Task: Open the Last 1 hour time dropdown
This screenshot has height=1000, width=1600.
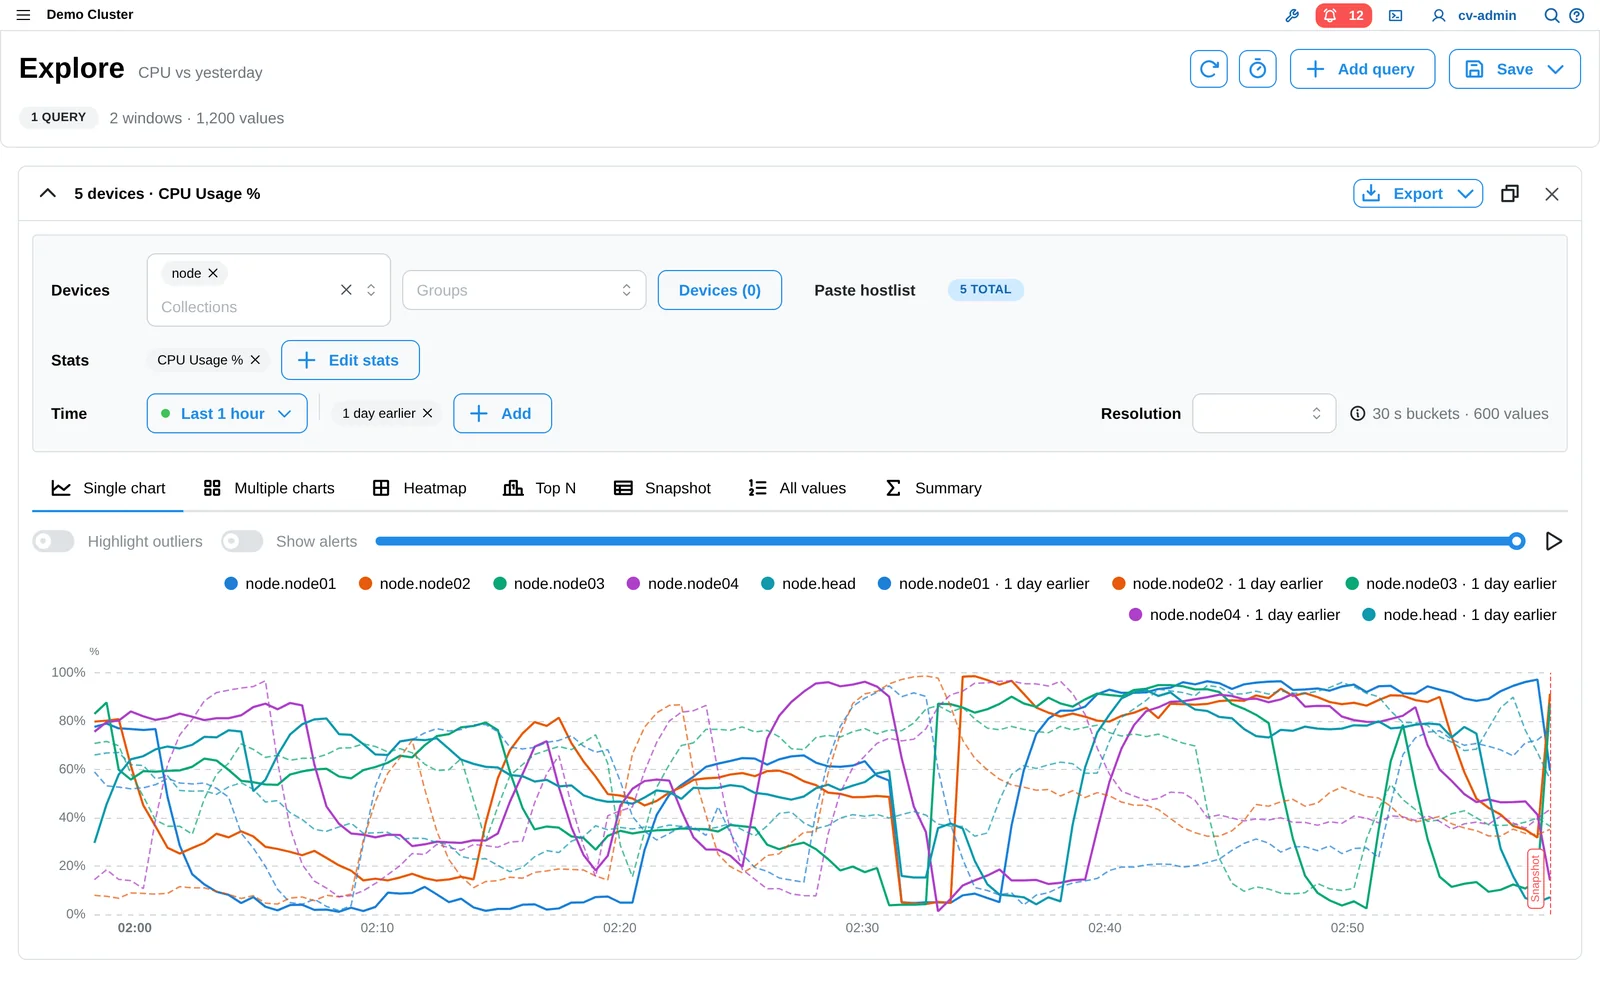Action: pos(227,413)
